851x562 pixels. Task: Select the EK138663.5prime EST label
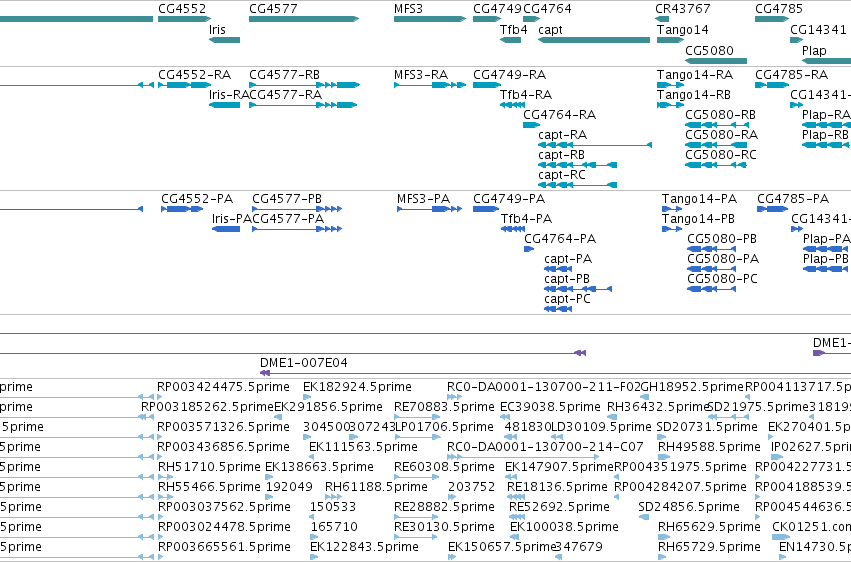[320, 467]
